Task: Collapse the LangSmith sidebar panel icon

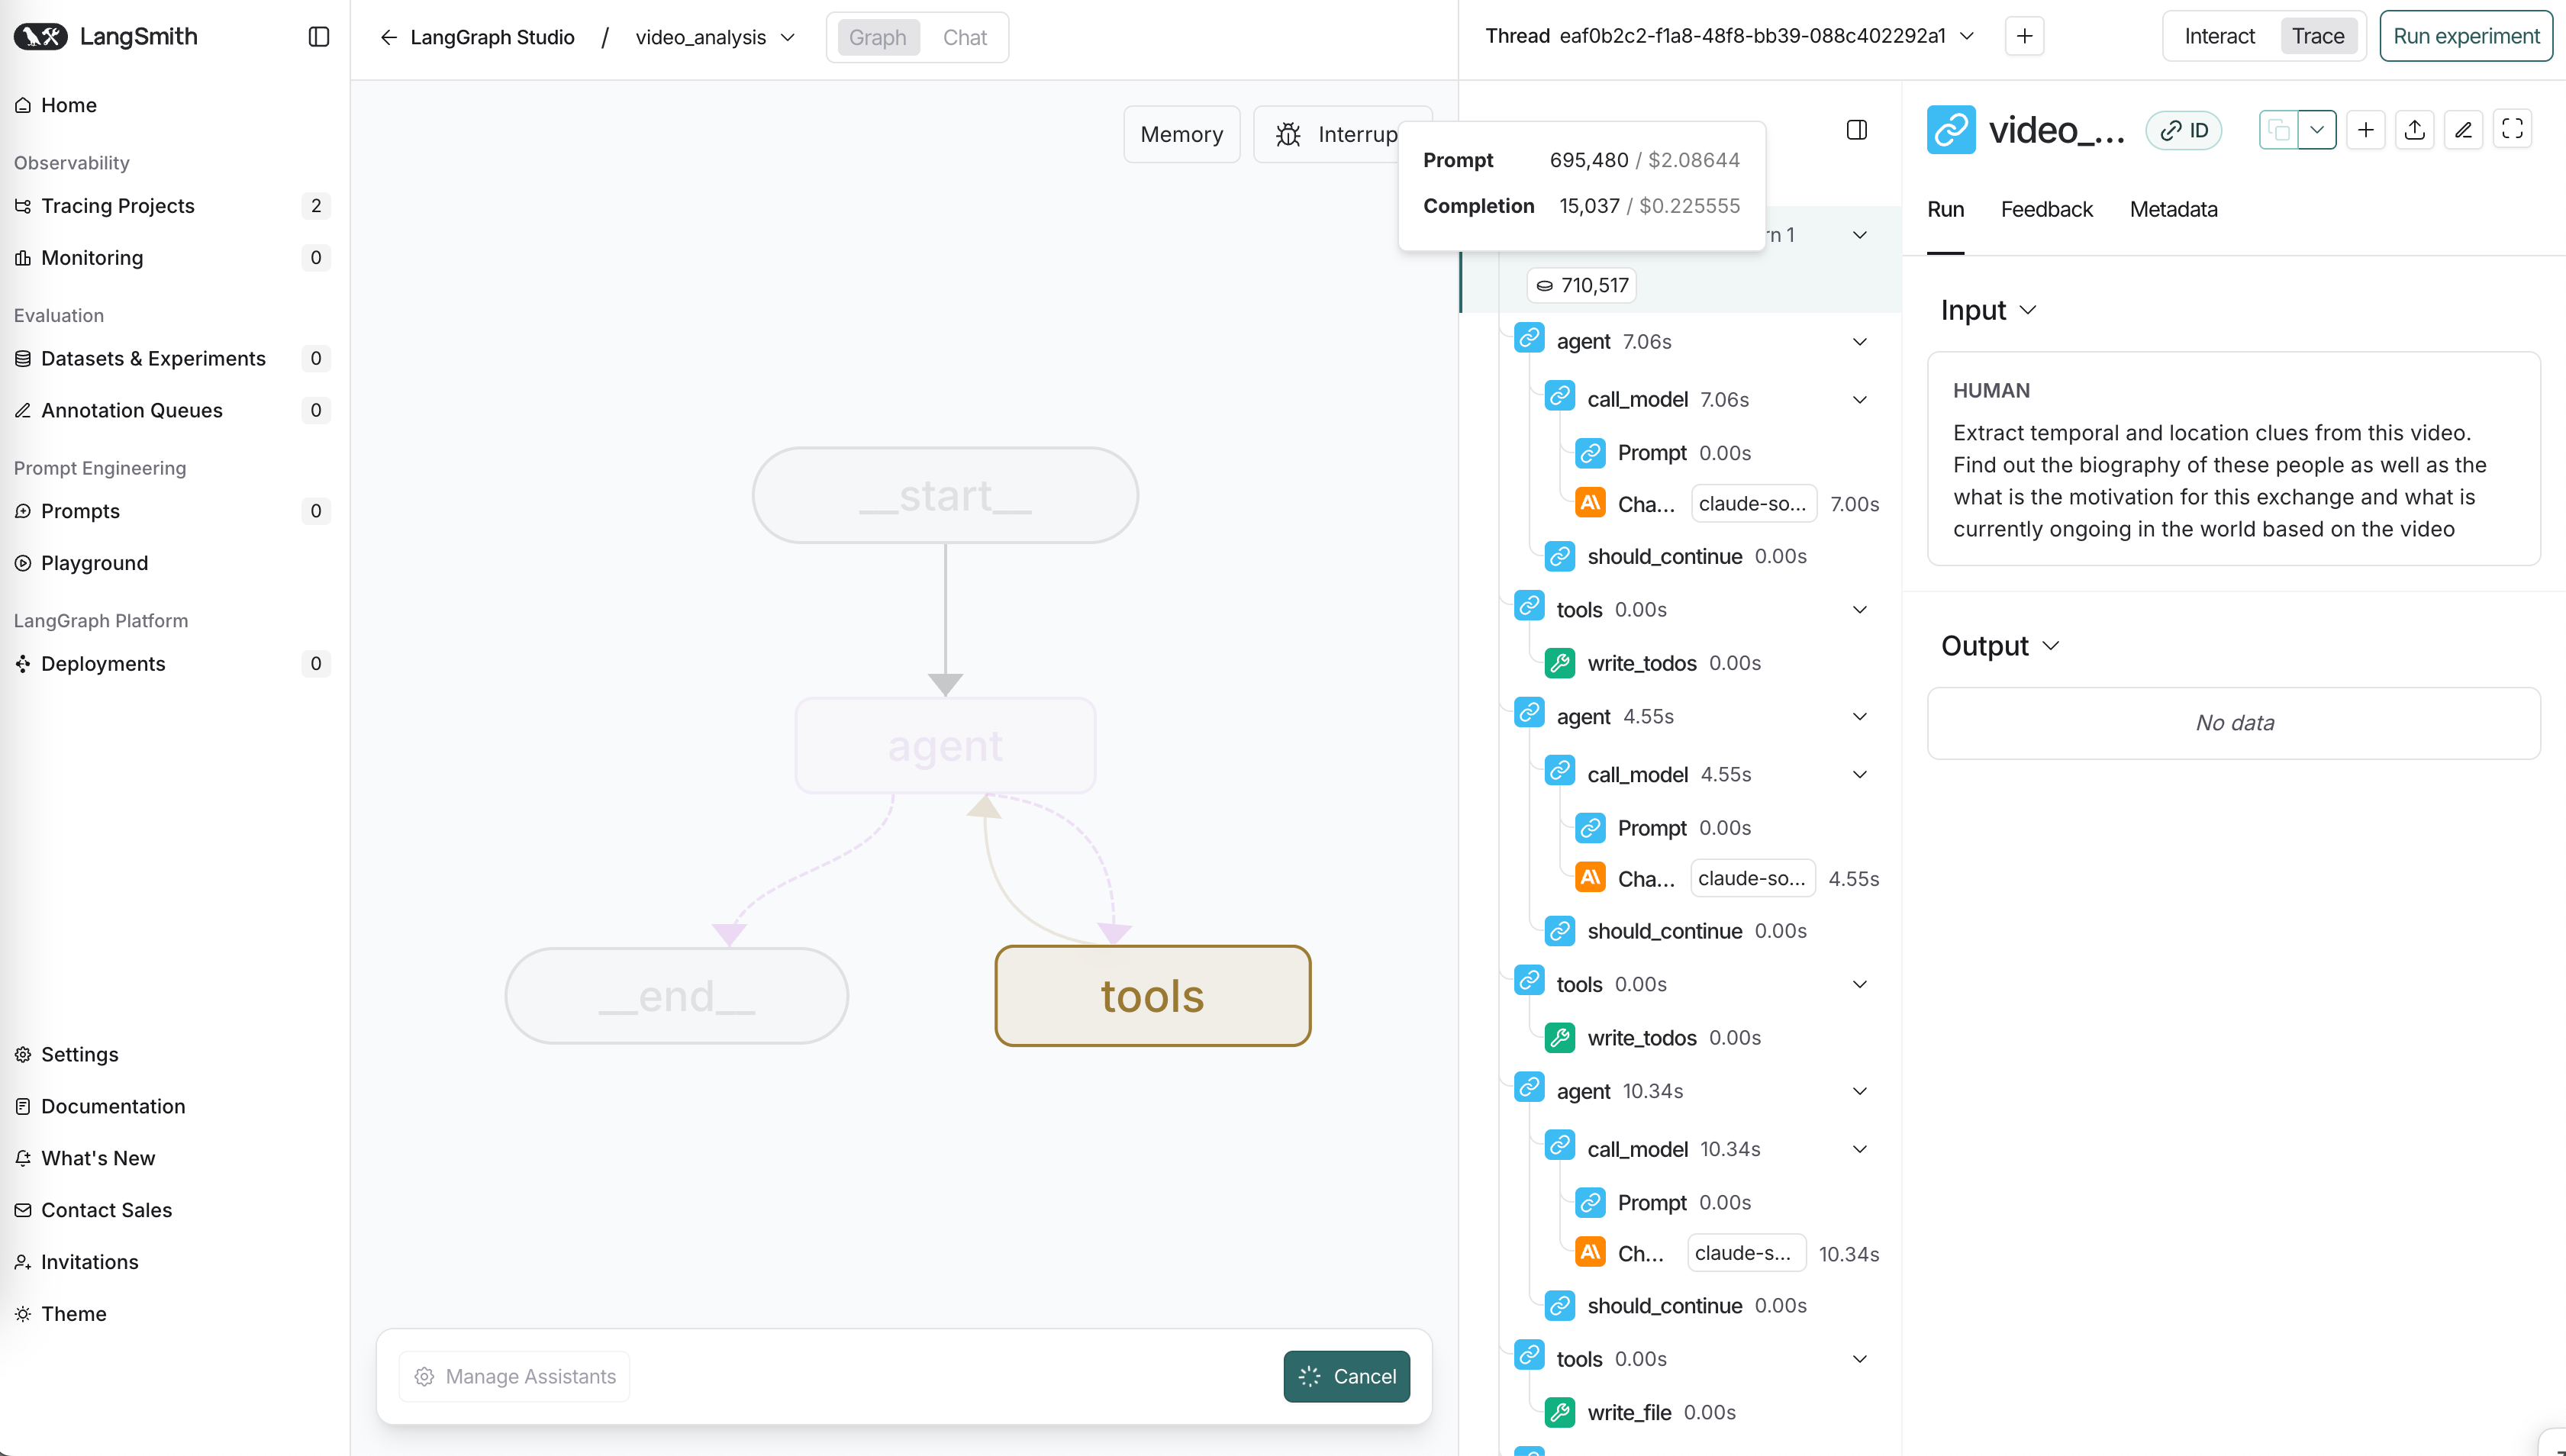Action: pyautogui.click(x=318, y=37)
